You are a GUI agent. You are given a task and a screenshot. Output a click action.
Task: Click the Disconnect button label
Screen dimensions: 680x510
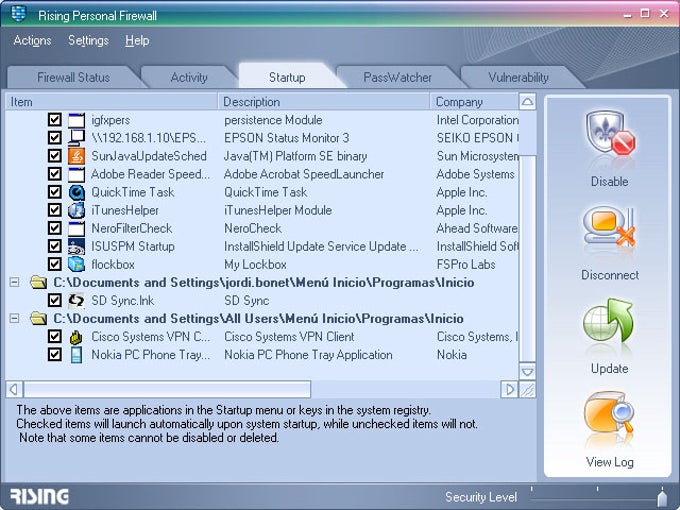click(610, 275)
